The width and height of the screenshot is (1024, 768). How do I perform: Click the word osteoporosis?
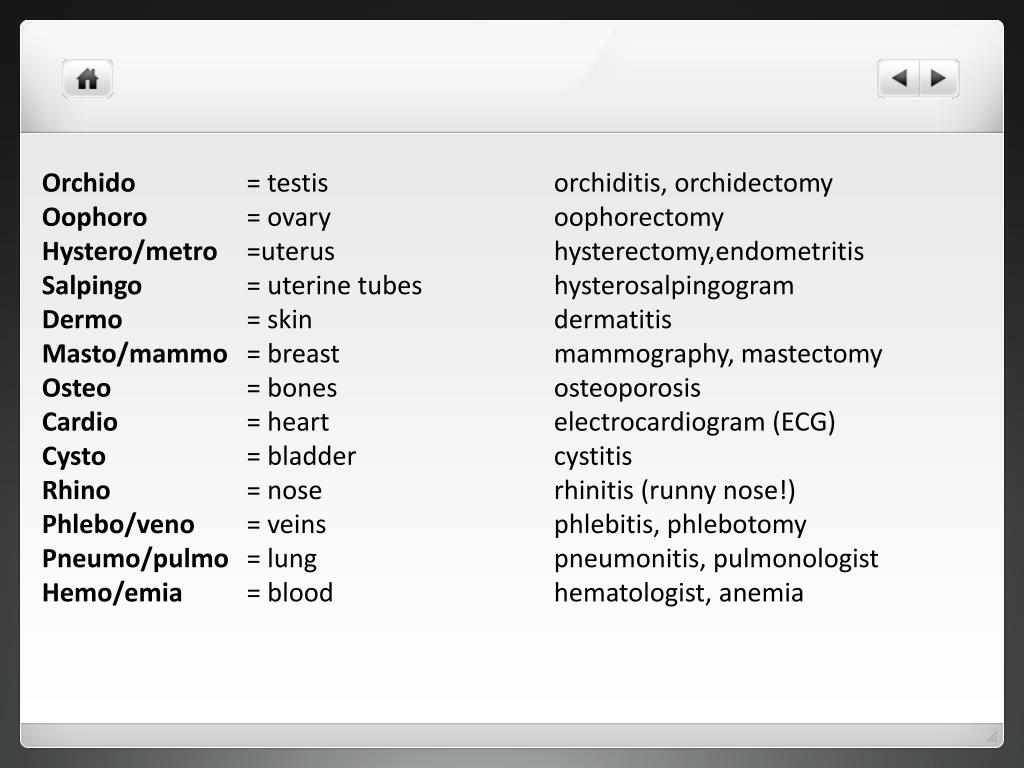[627, 389]
